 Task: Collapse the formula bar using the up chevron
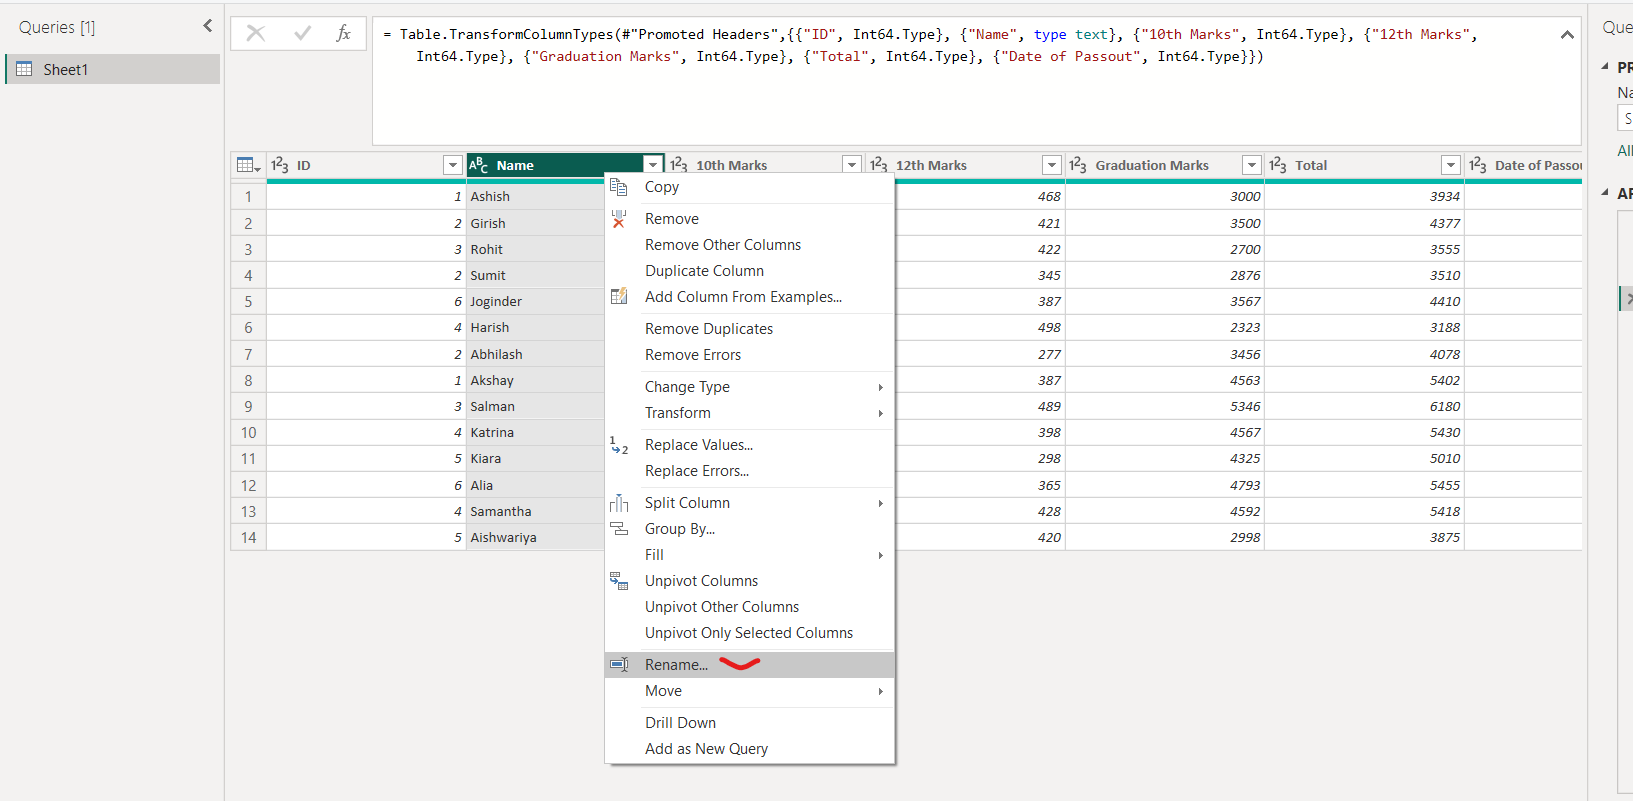[1566, 35]
